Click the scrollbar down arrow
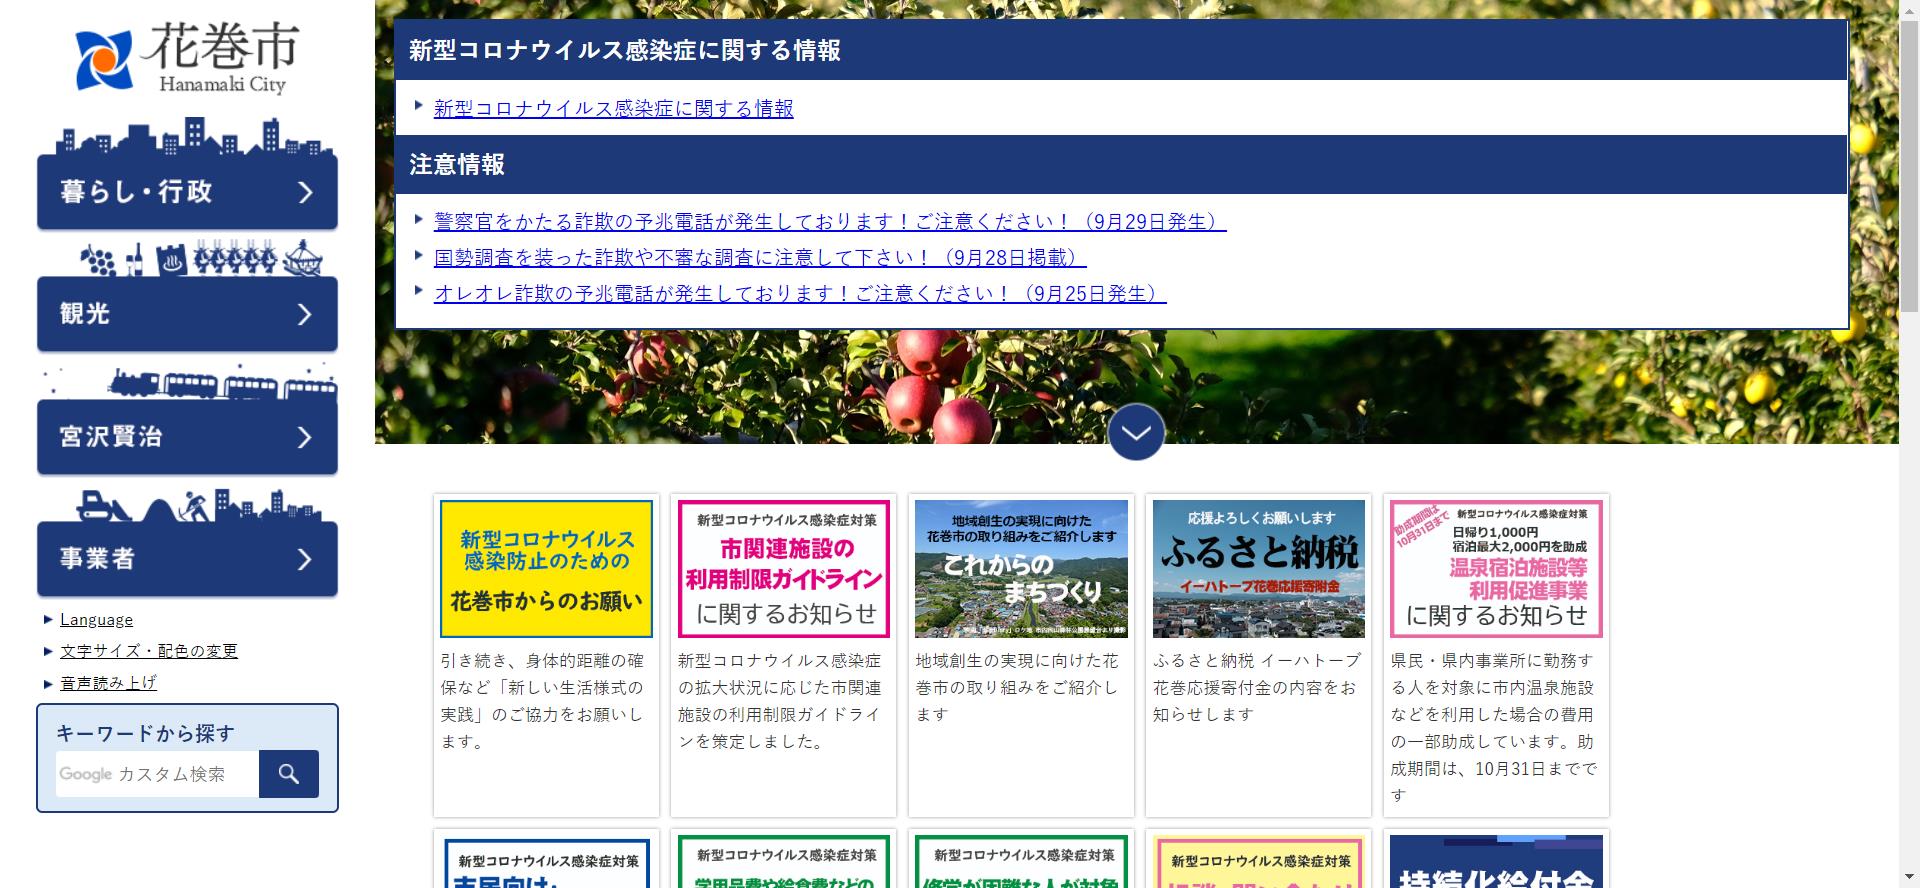Image resolution: width=1920 pixels, height=888 pixels. [x=1910, y=879]
